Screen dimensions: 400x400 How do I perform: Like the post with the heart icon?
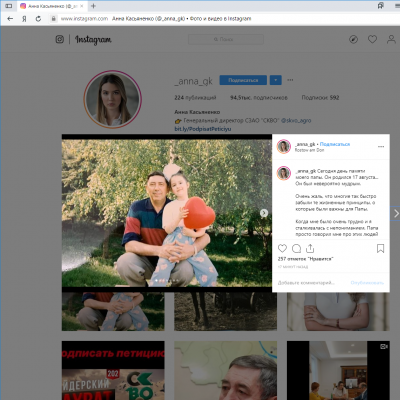282,248
